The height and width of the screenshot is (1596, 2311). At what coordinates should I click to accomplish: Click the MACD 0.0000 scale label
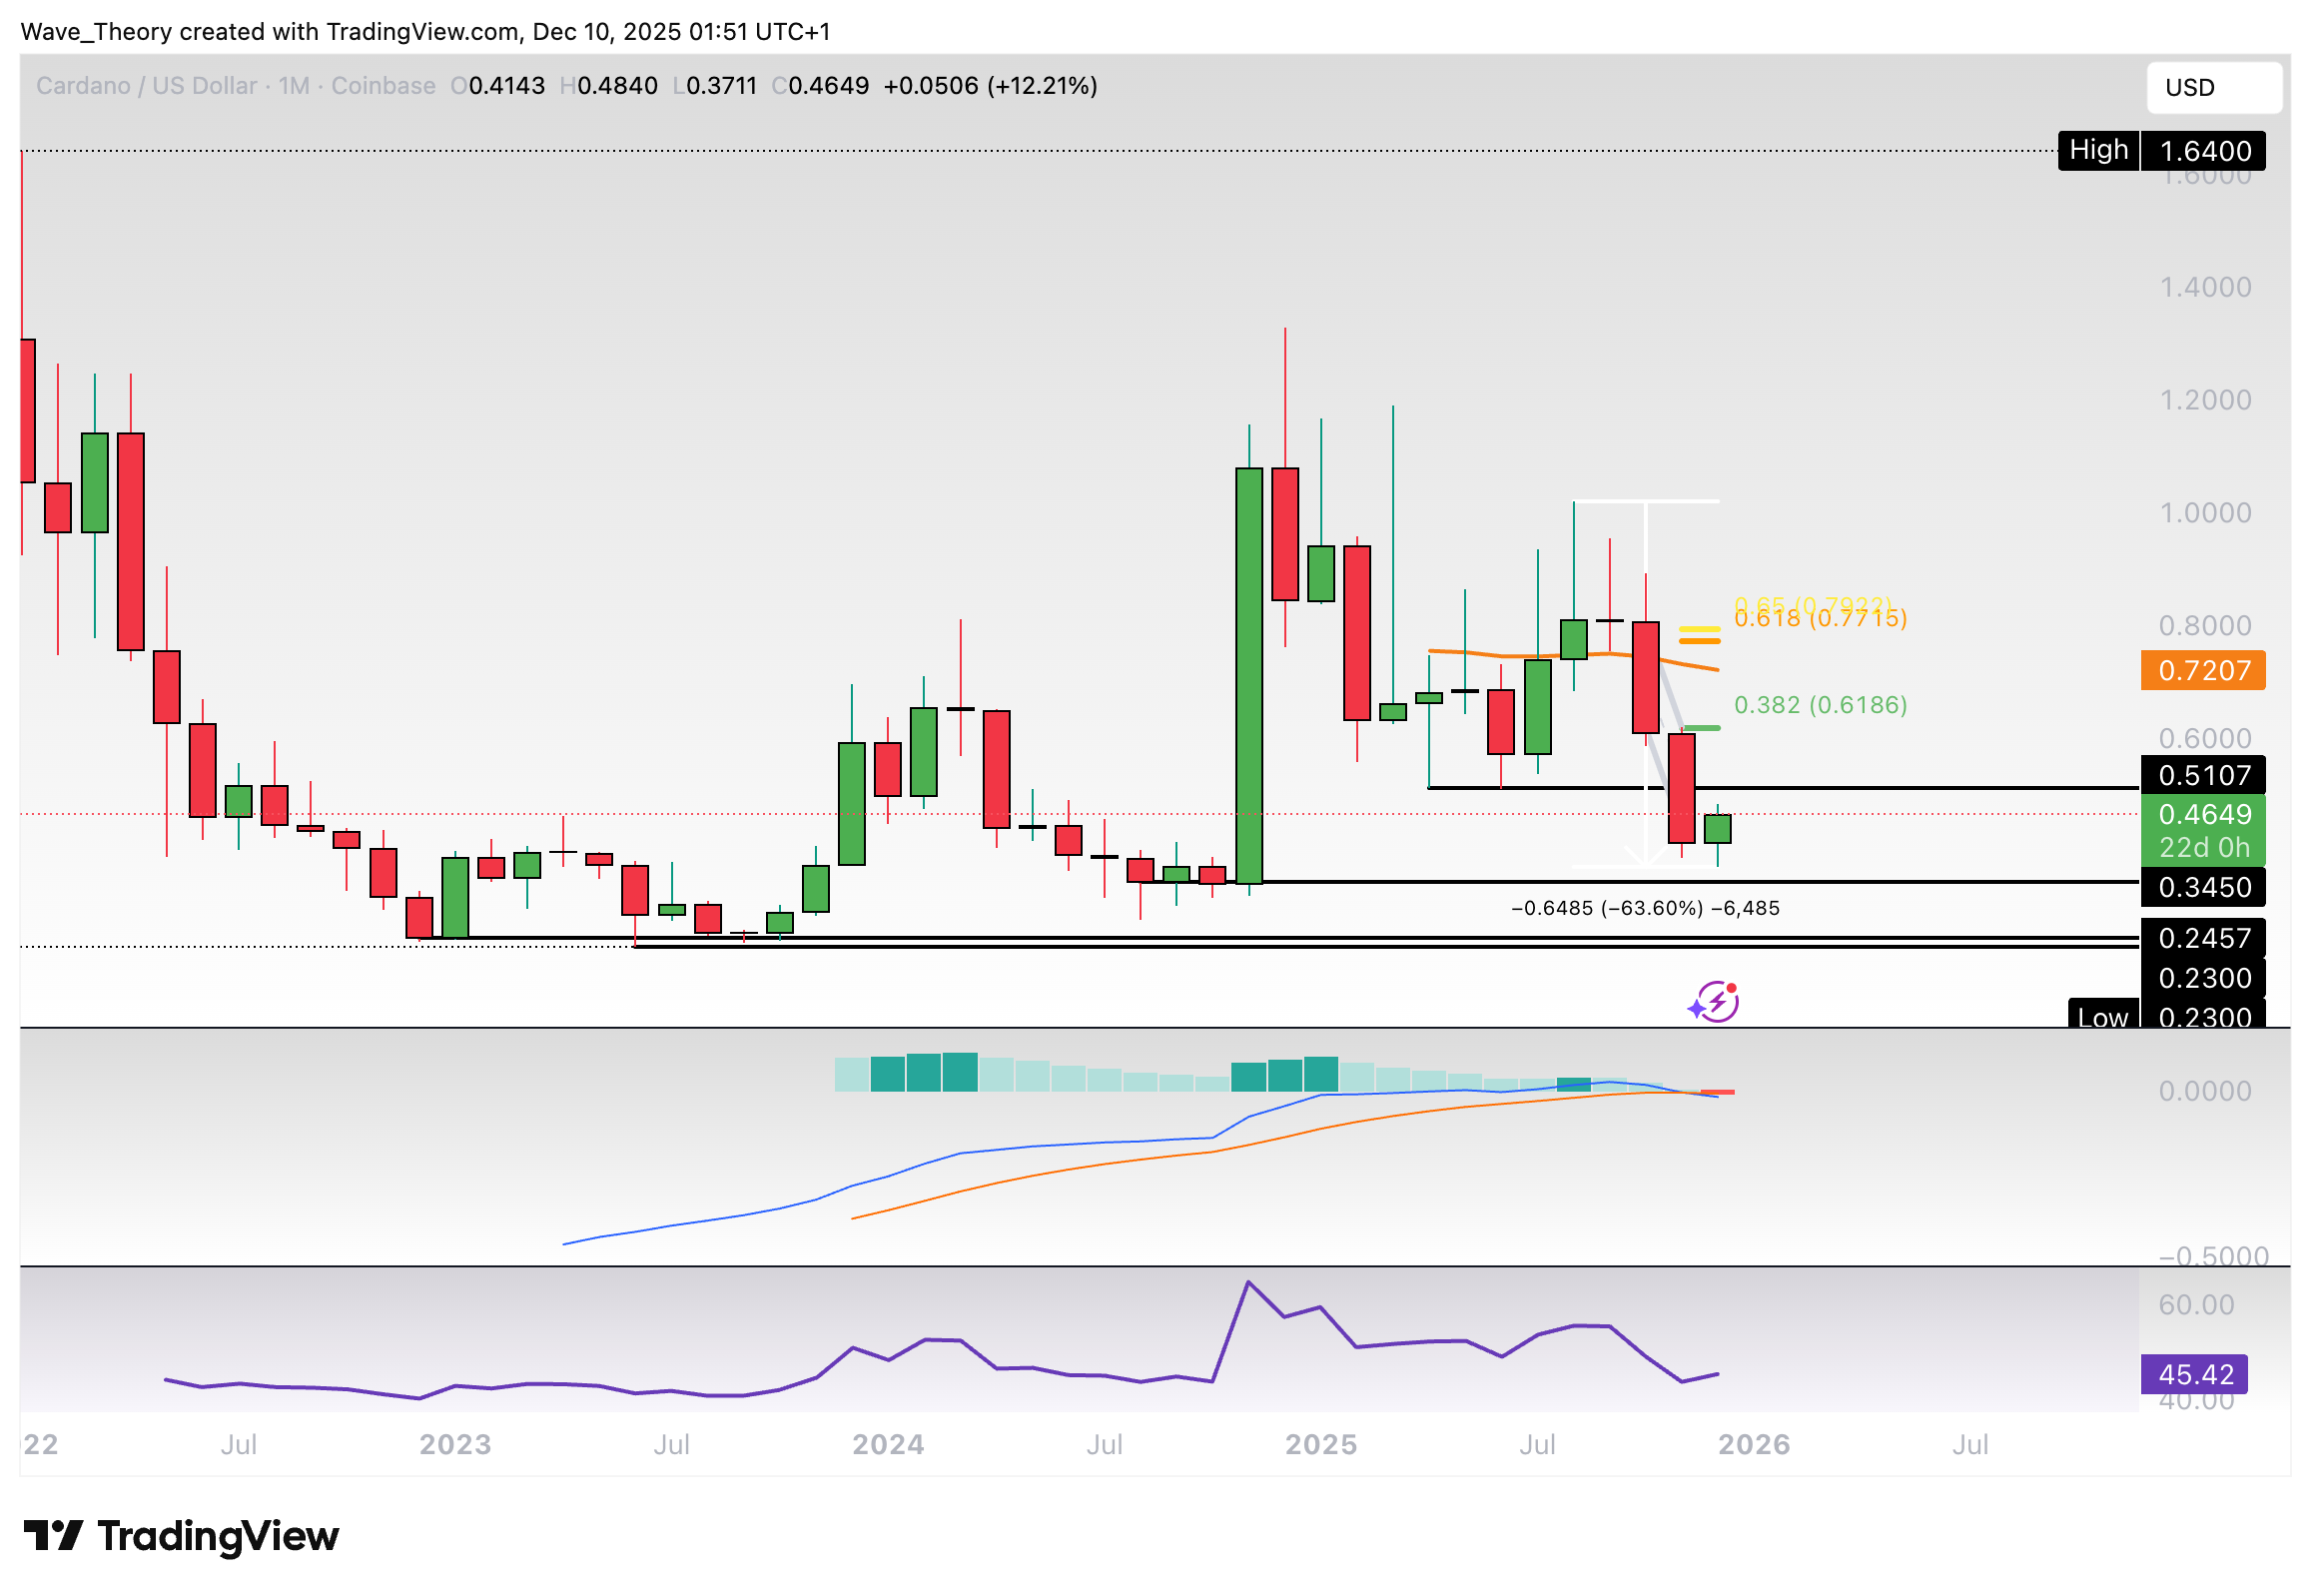click(x=2204, y=1091)
